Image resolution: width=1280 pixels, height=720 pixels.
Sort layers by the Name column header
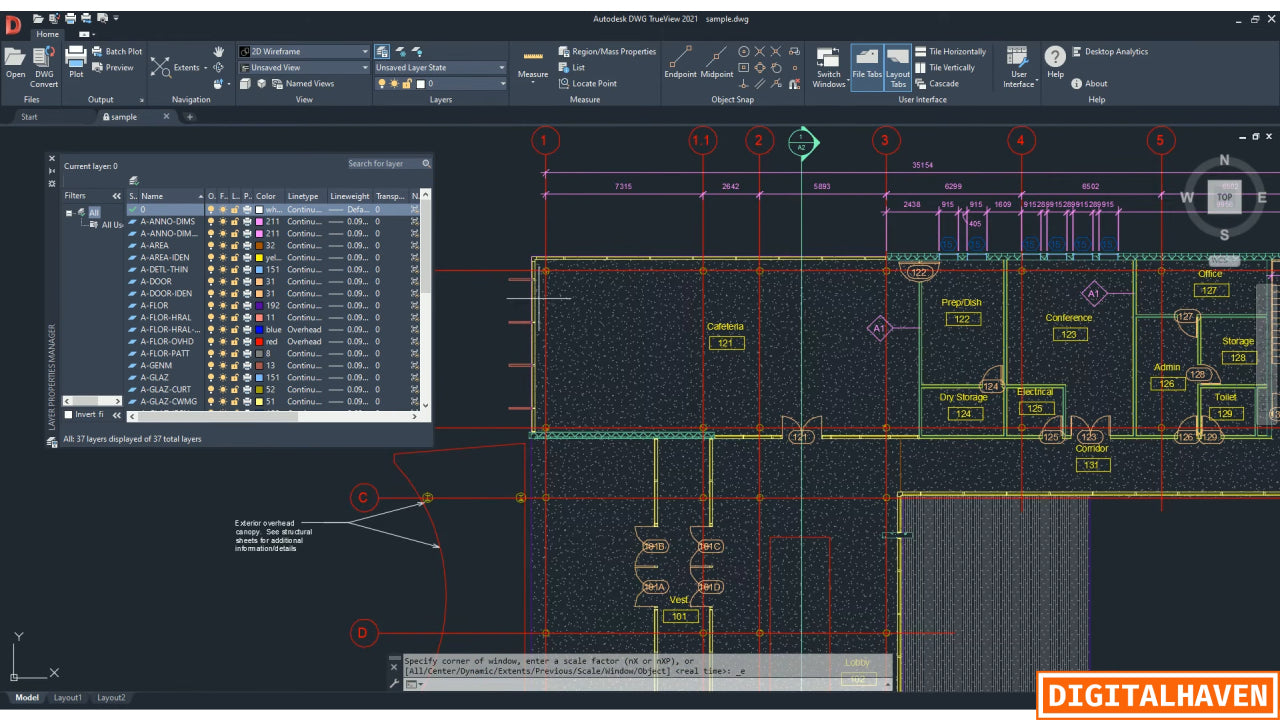pyautogui.click(x=171, y=196)
